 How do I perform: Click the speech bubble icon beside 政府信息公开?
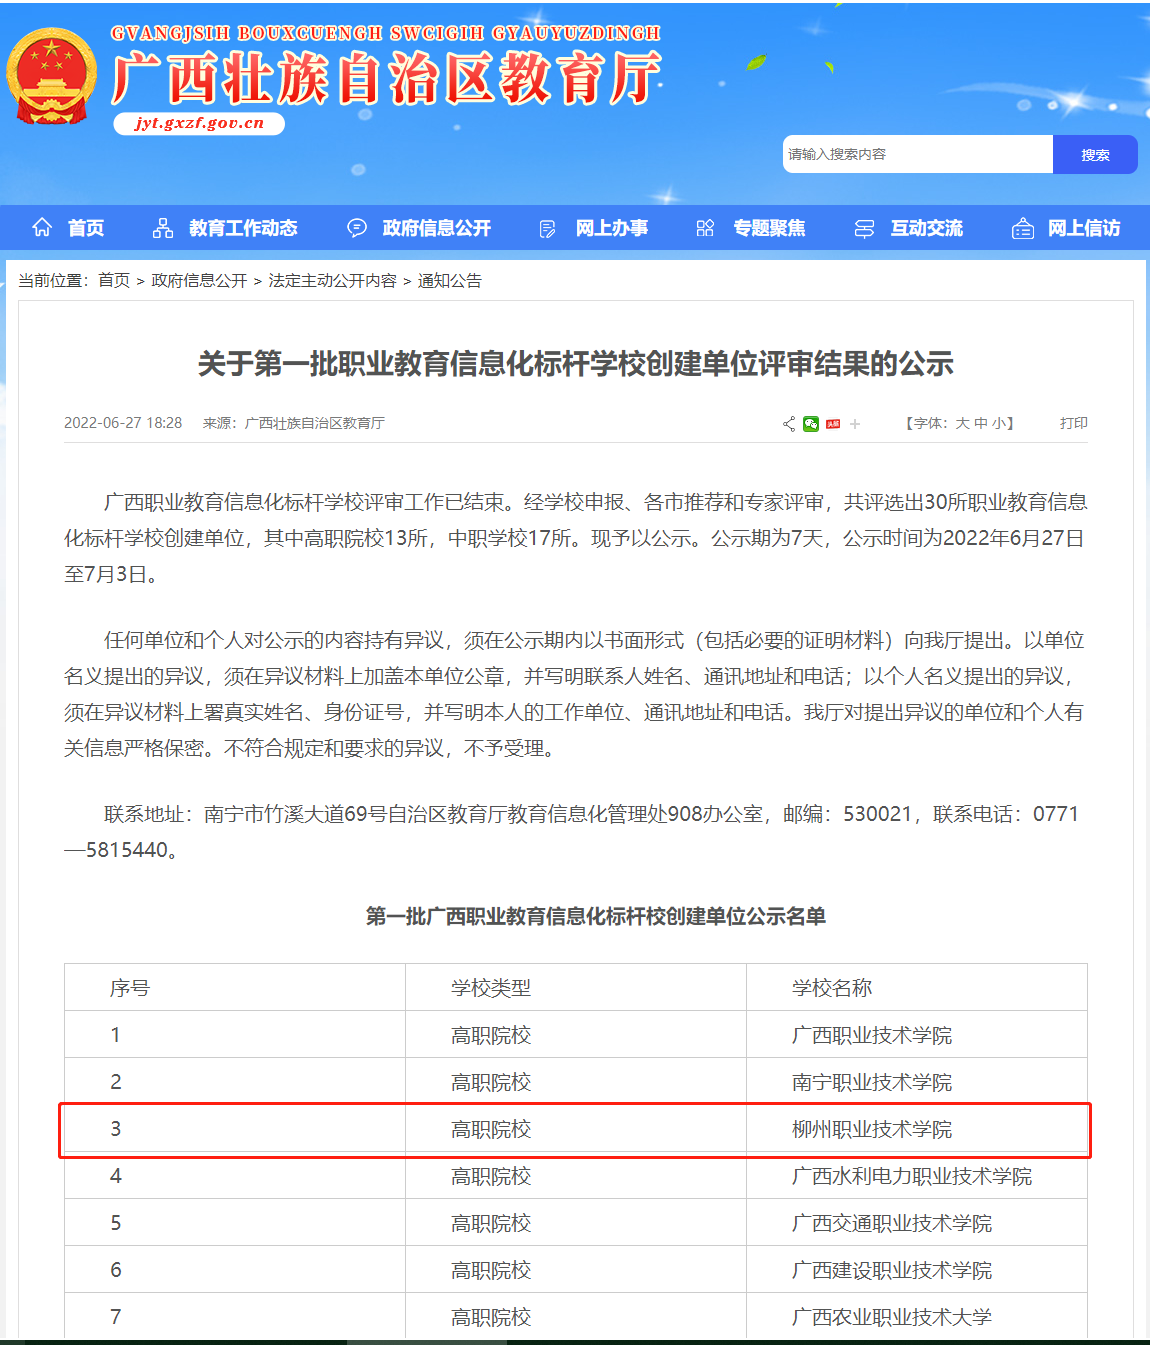tap(357, 228)
